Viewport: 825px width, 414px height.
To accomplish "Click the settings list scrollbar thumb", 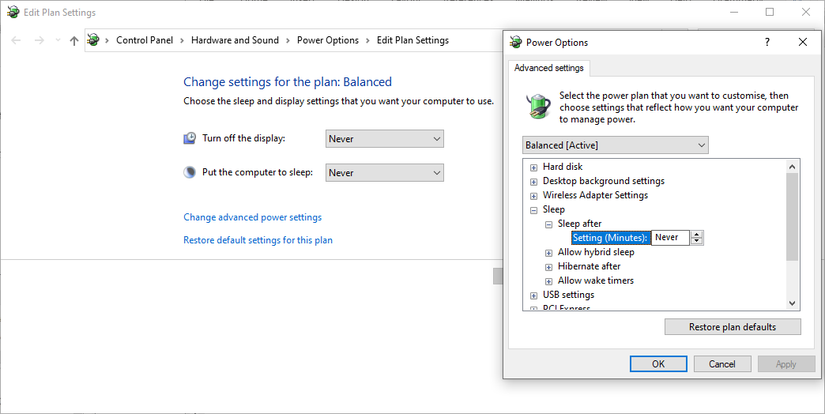I will (x=792, y=217).
